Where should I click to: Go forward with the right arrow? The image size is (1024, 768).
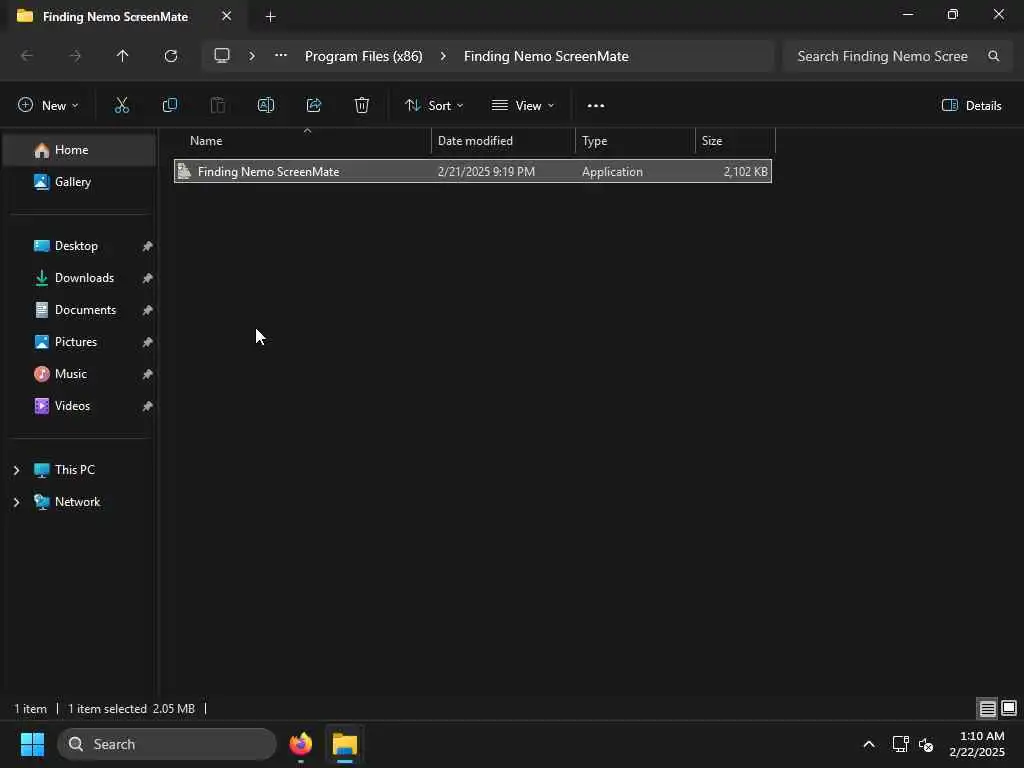(75, 56)
